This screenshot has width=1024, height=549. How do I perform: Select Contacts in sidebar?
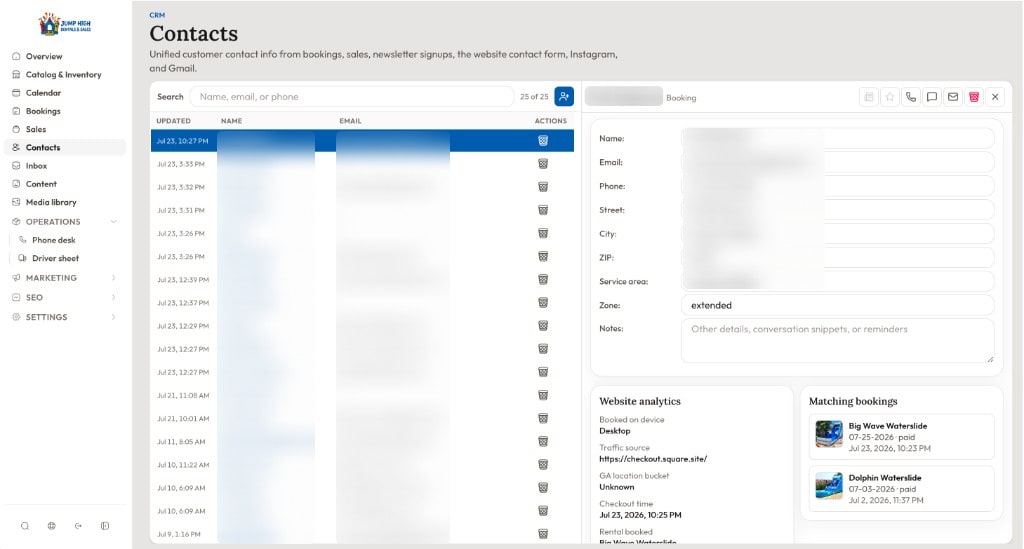pyautogui.click(x=65, y=148)
